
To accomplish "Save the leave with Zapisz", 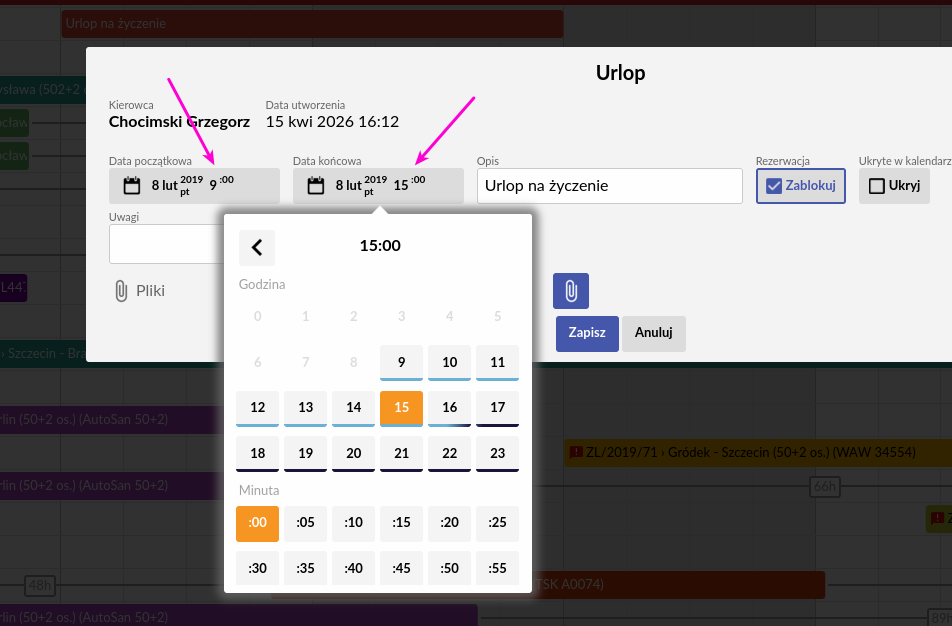I will point(587,333).
